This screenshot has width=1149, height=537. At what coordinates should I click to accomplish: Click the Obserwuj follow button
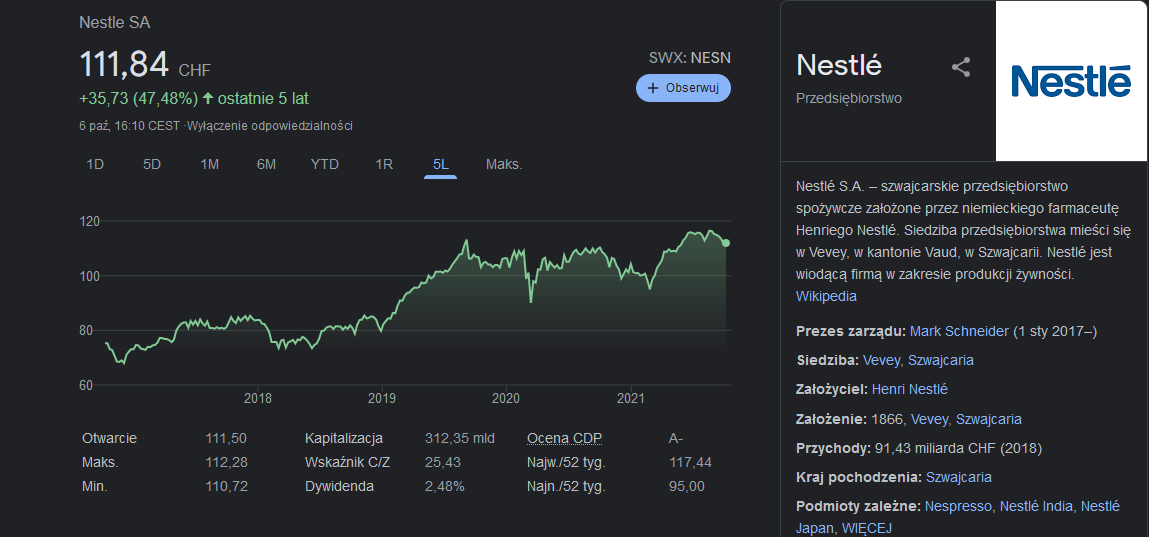[x=683, y=88]
